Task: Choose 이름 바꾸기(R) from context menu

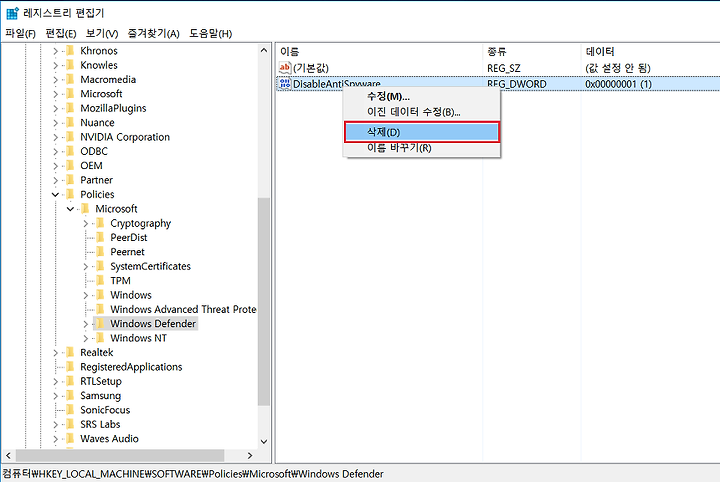Action: pyautogui.click(x=422, y=148)
